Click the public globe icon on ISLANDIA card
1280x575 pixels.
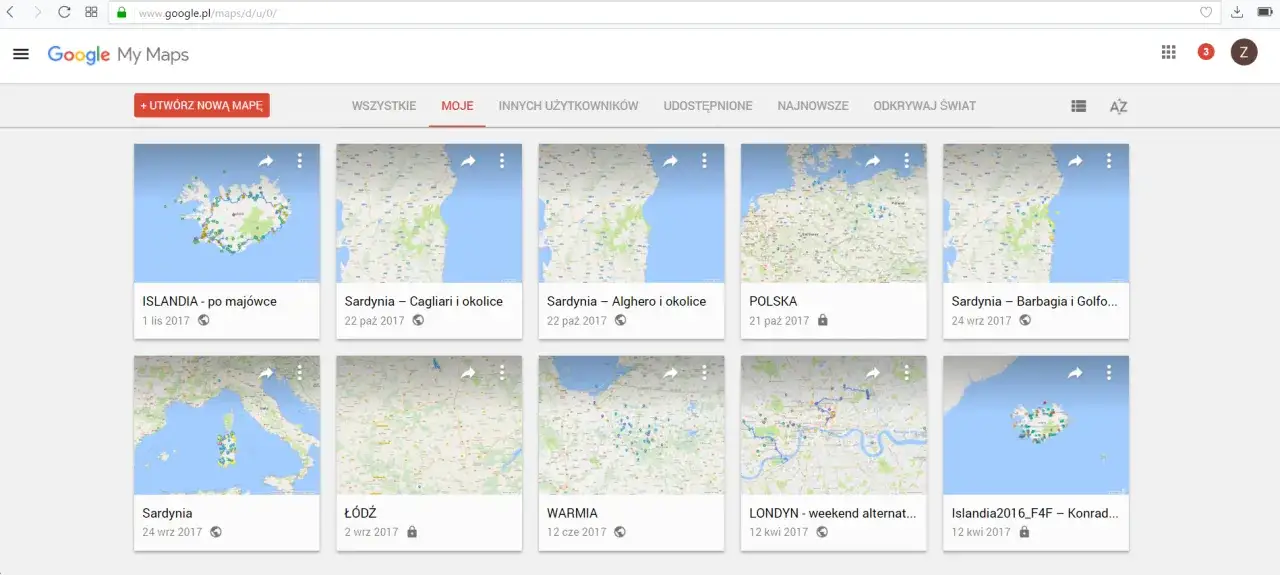[x=204, y=321]
